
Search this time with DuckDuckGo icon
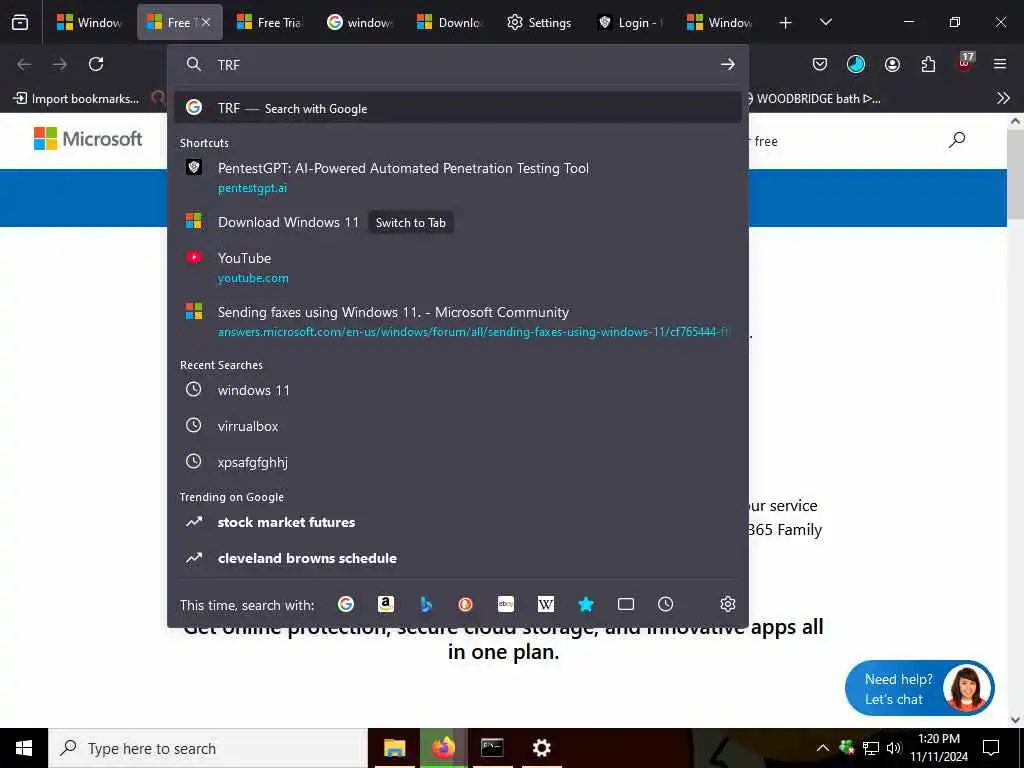pos(466,604)
